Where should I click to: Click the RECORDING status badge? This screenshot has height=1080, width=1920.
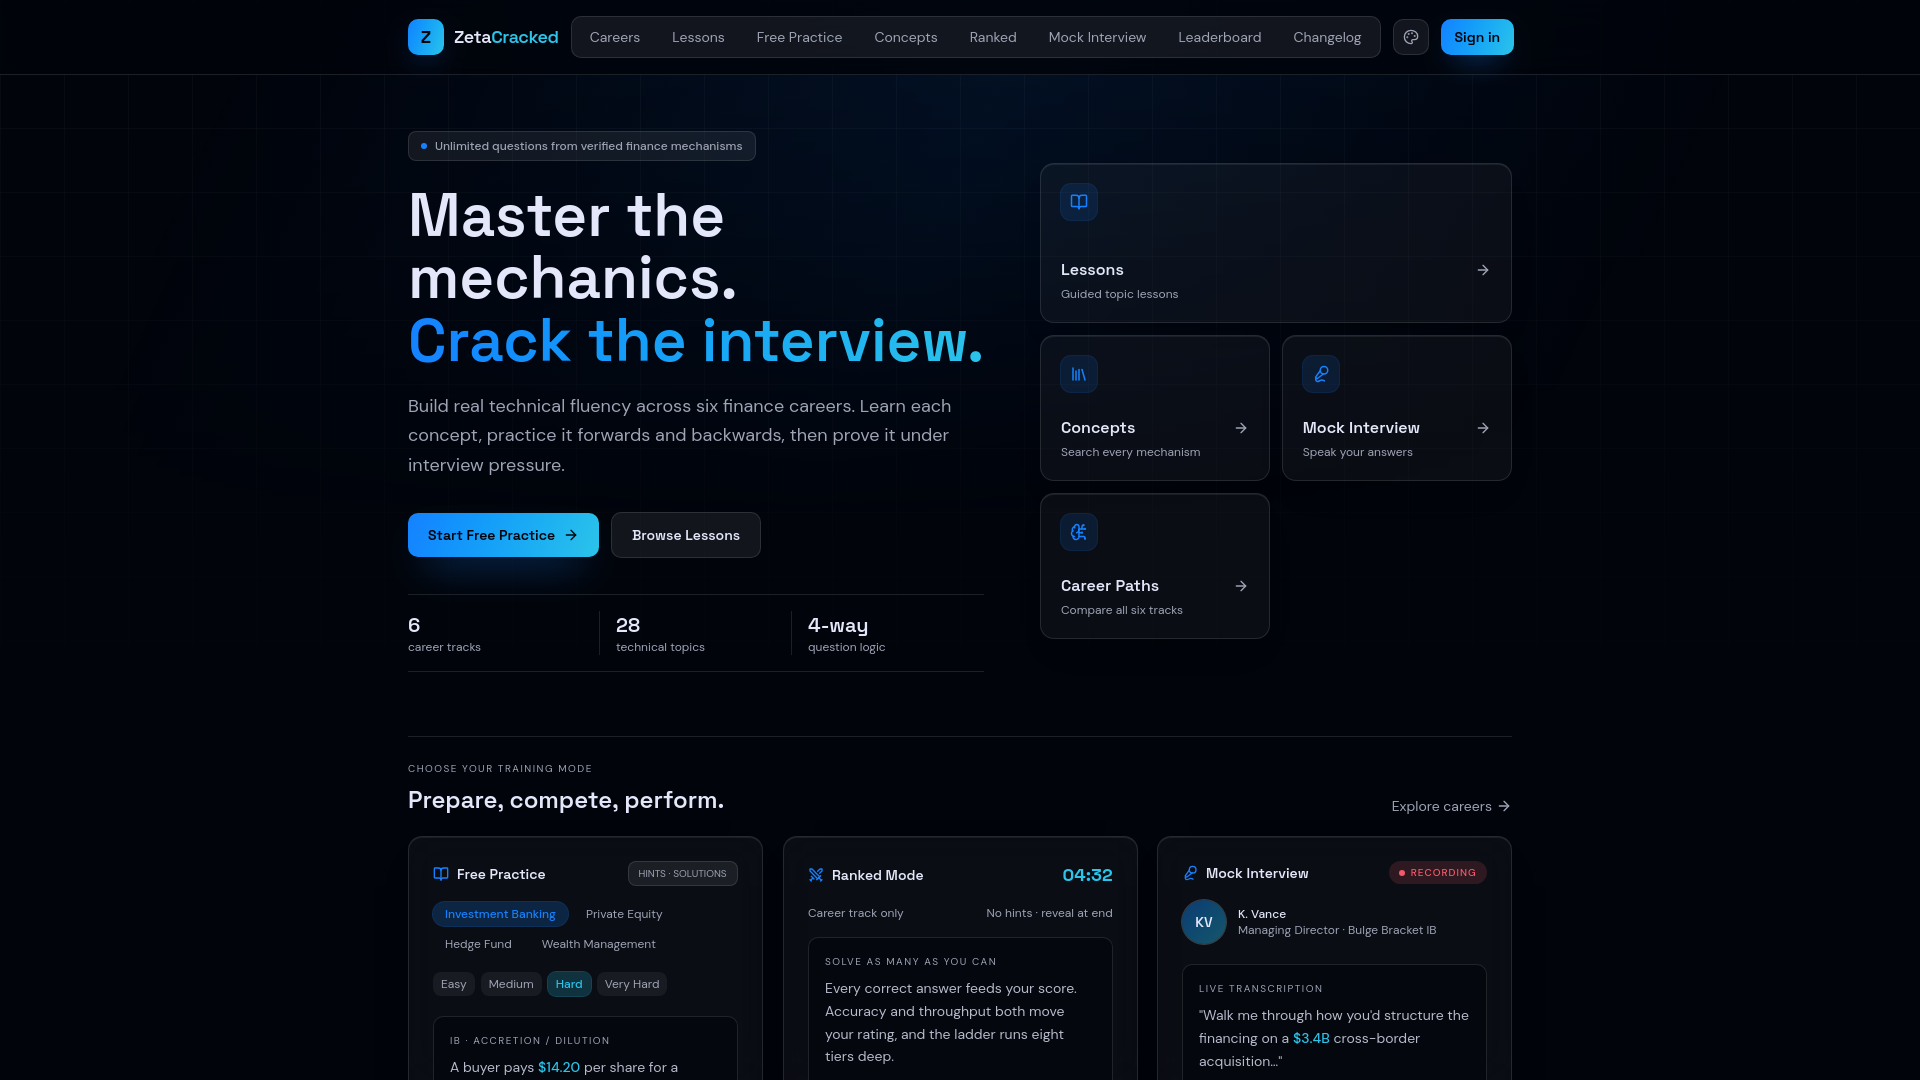click(1438, 873)
